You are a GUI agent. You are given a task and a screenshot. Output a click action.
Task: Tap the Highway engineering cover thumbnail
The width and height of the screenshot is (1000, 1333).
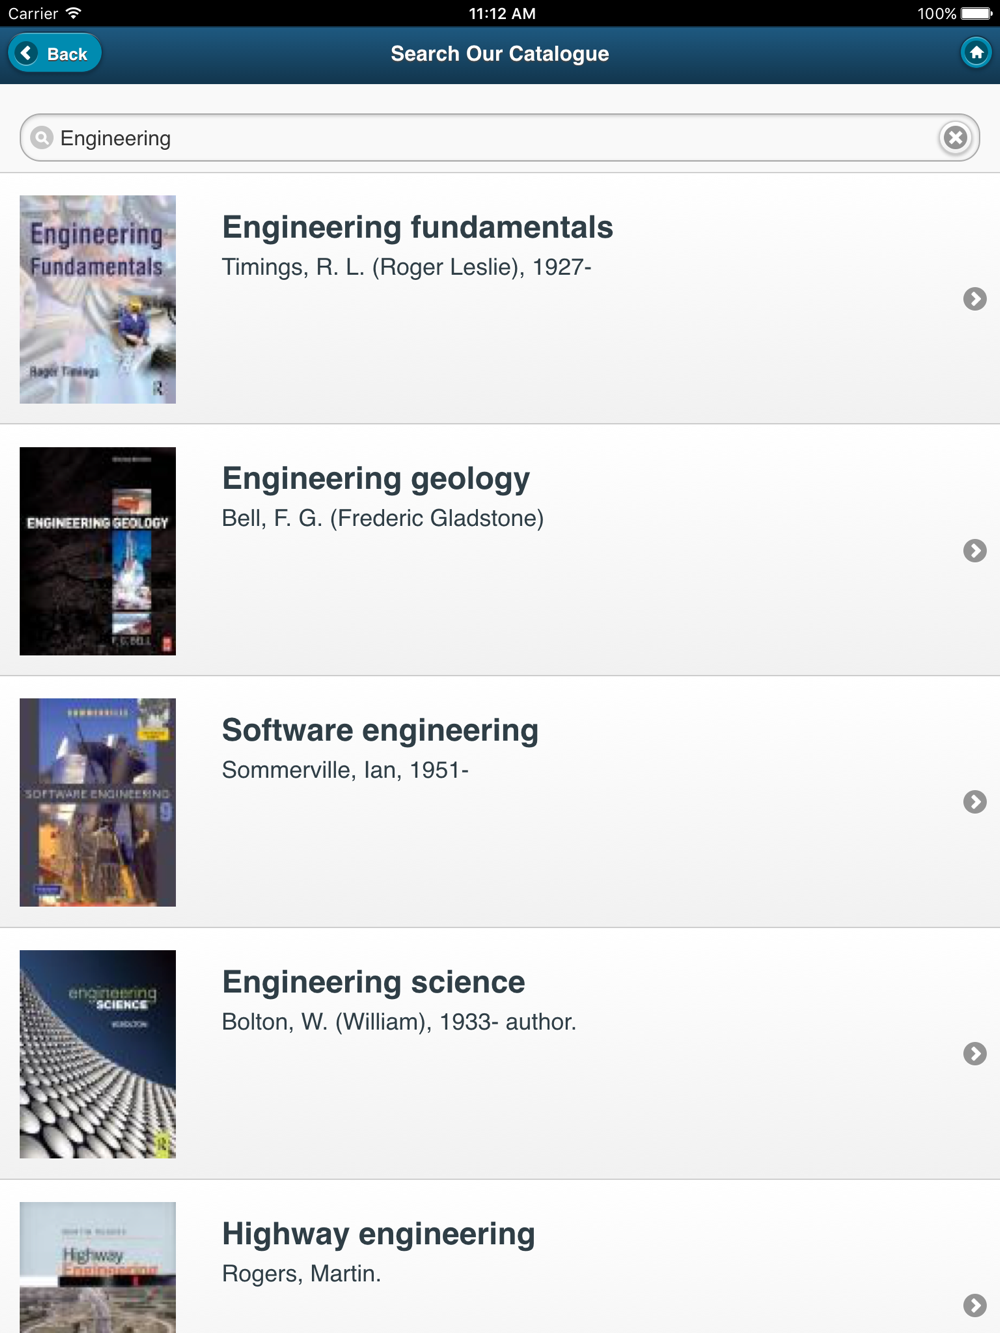[98, 1268]
